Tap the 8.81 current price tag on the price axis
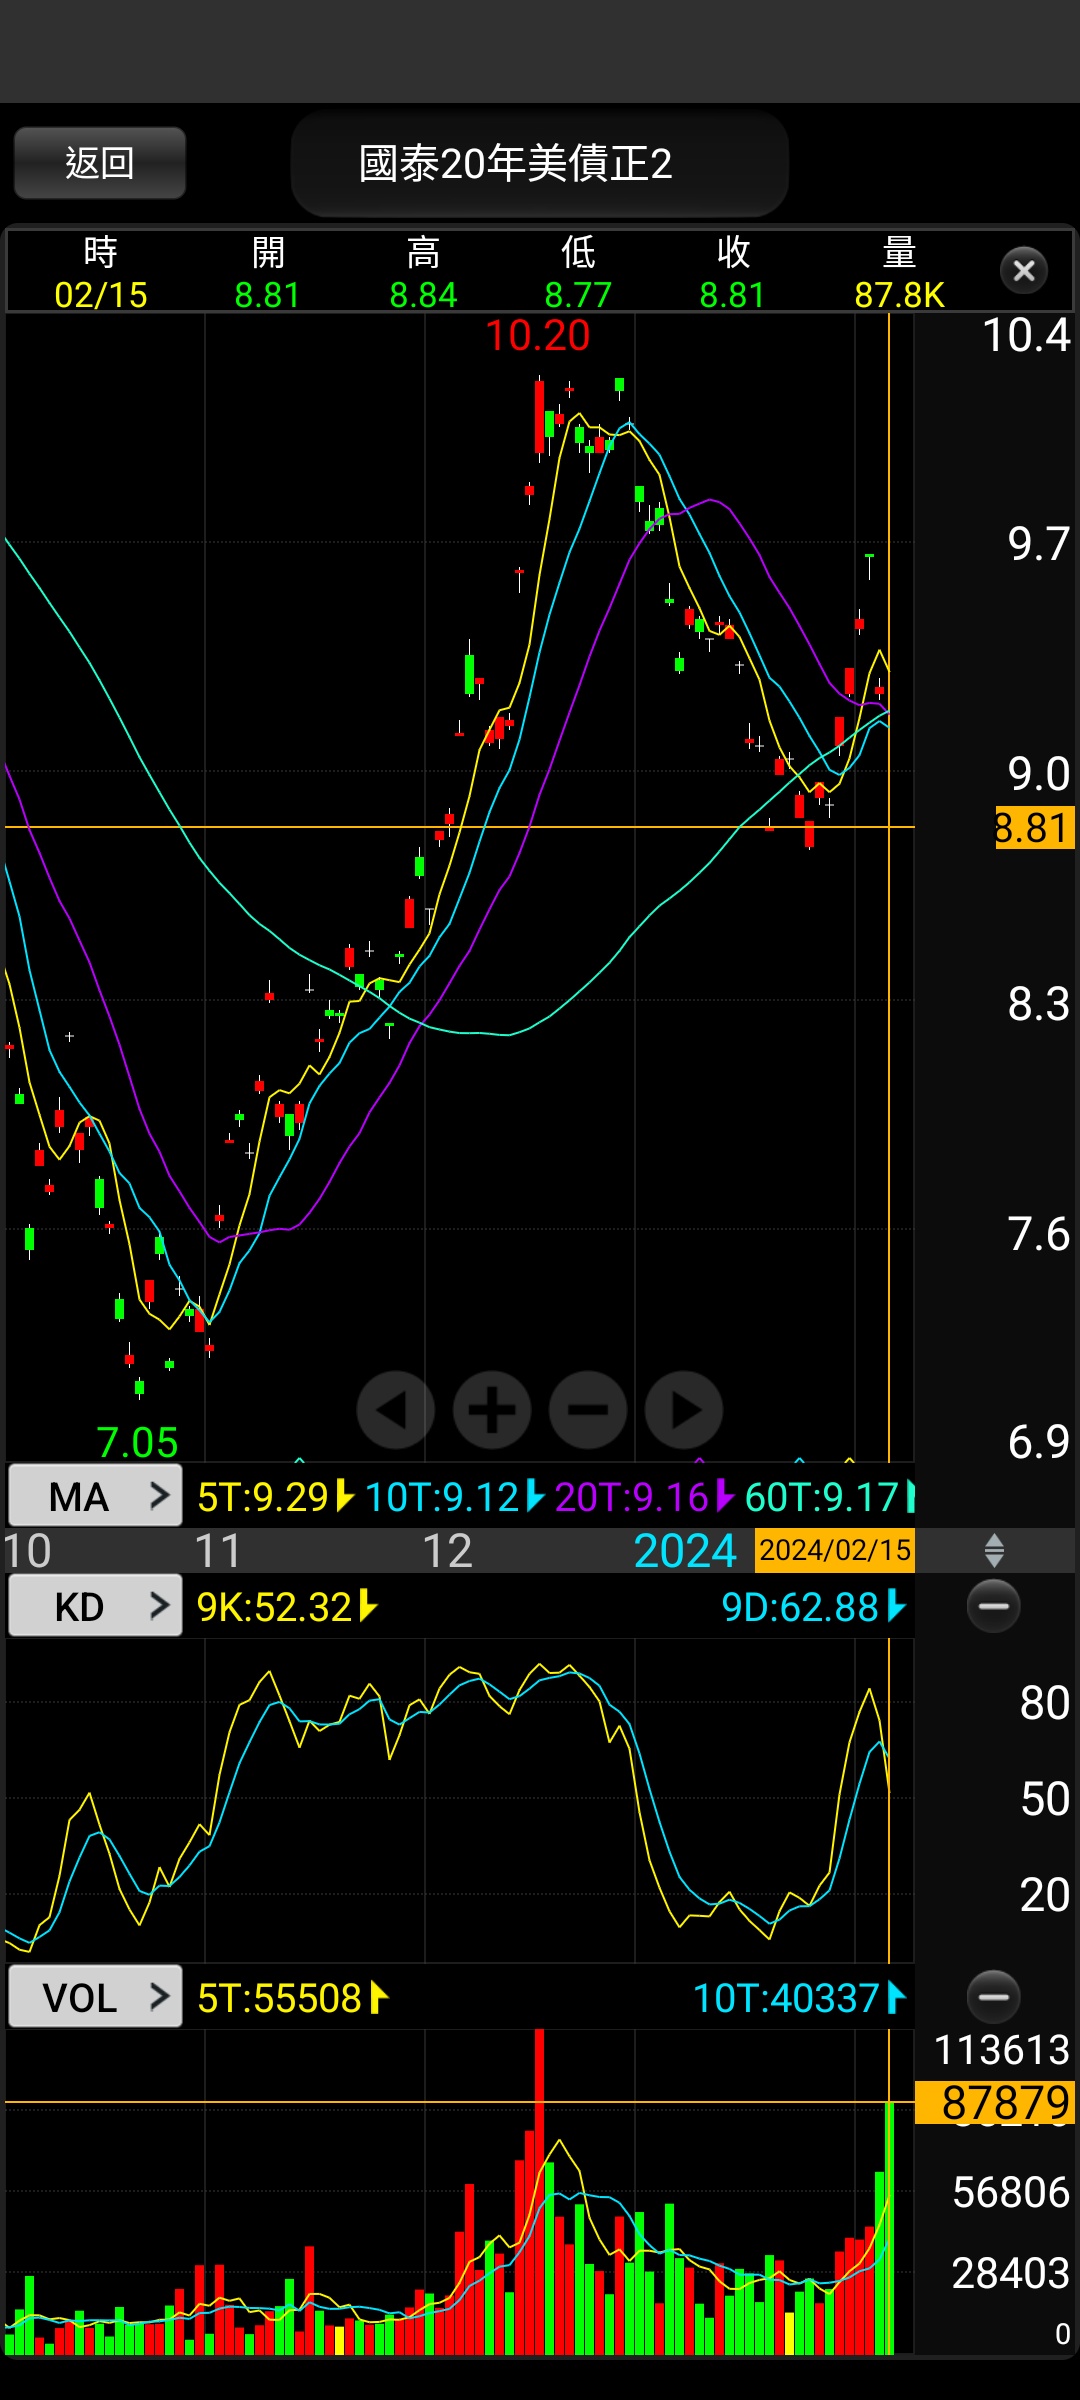 click(1034, 828)
